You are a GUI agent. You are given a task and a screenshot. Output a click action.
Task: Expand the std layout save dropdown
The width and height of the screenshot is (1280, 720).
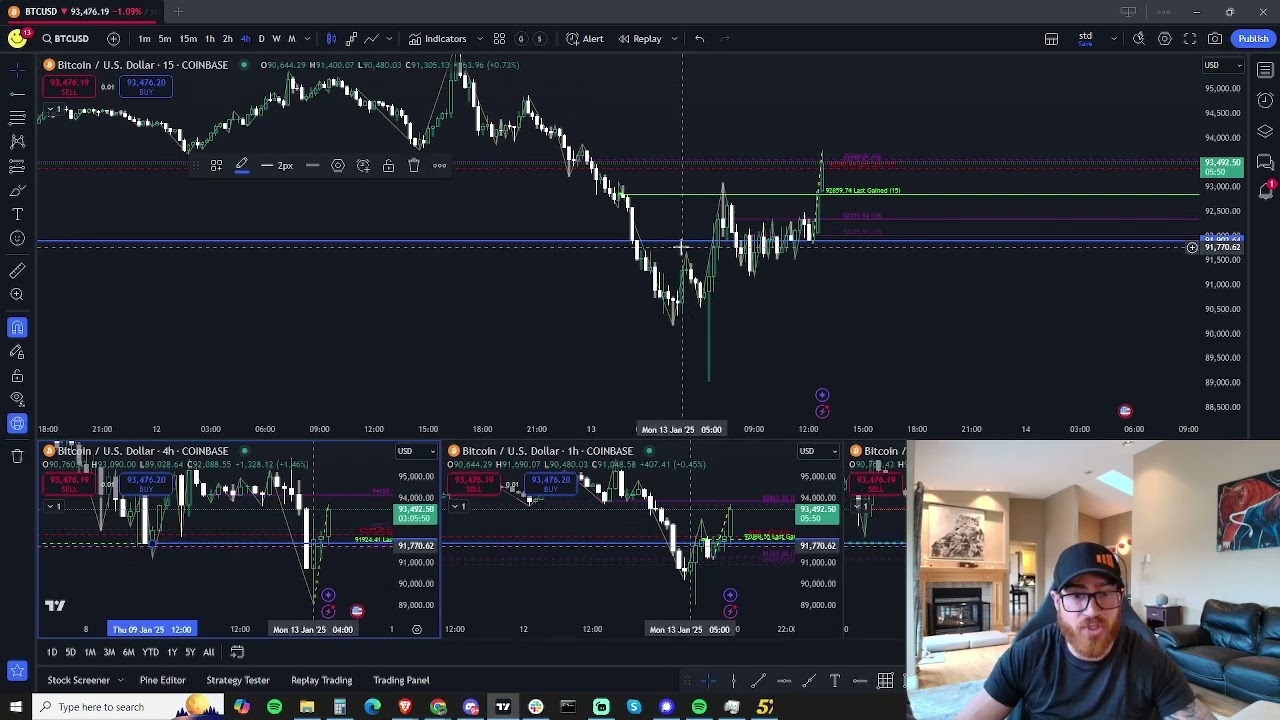pos(1113,39)
